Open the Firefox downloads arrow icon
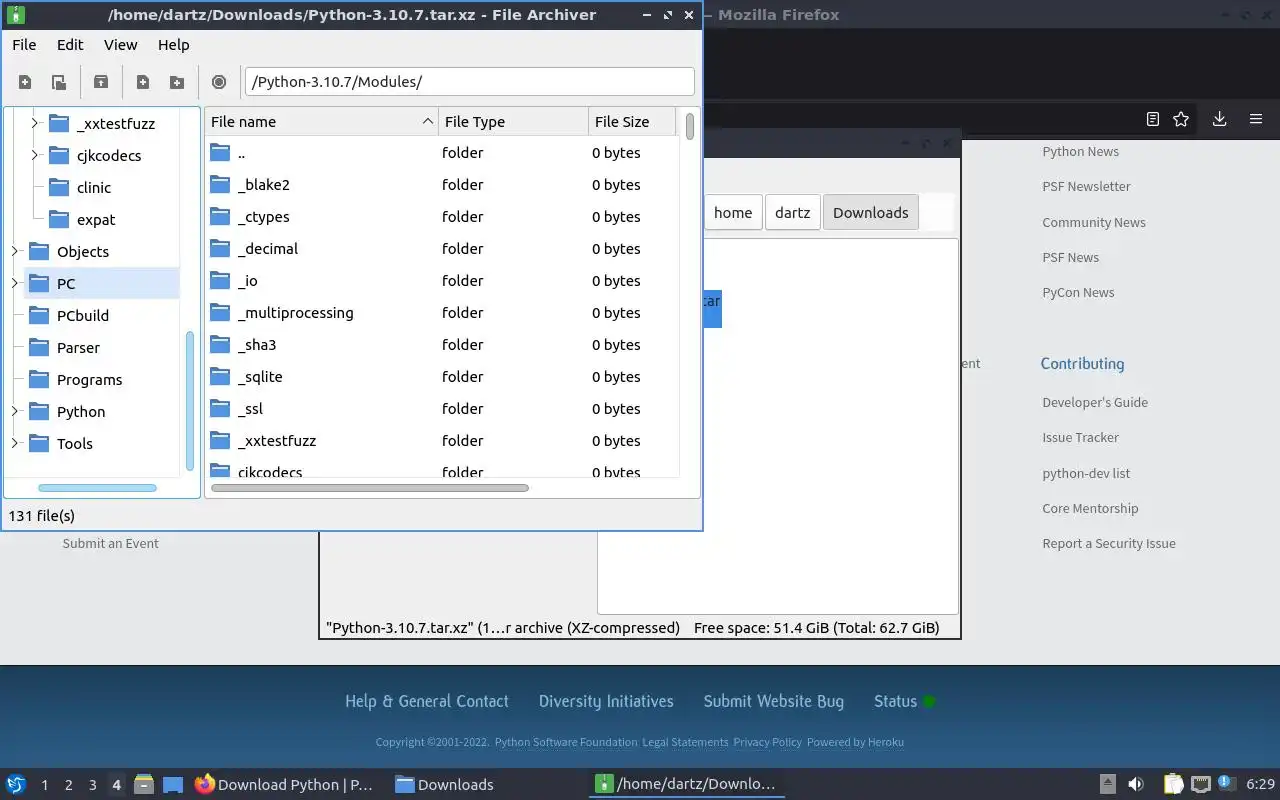 1219,119
